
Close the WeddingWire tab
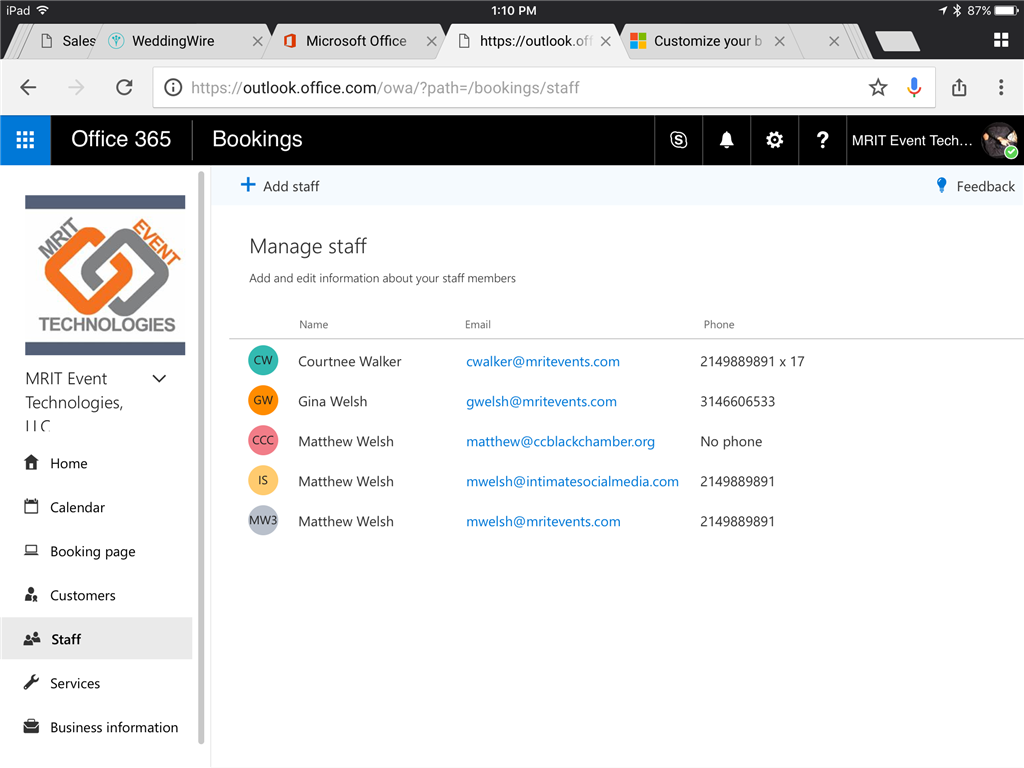pyautogui.click(x=257, y=41)
